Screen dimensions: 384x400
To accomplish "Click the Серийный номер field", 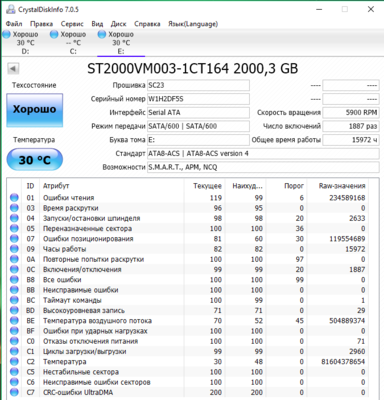I will click(x=198, y=99).
